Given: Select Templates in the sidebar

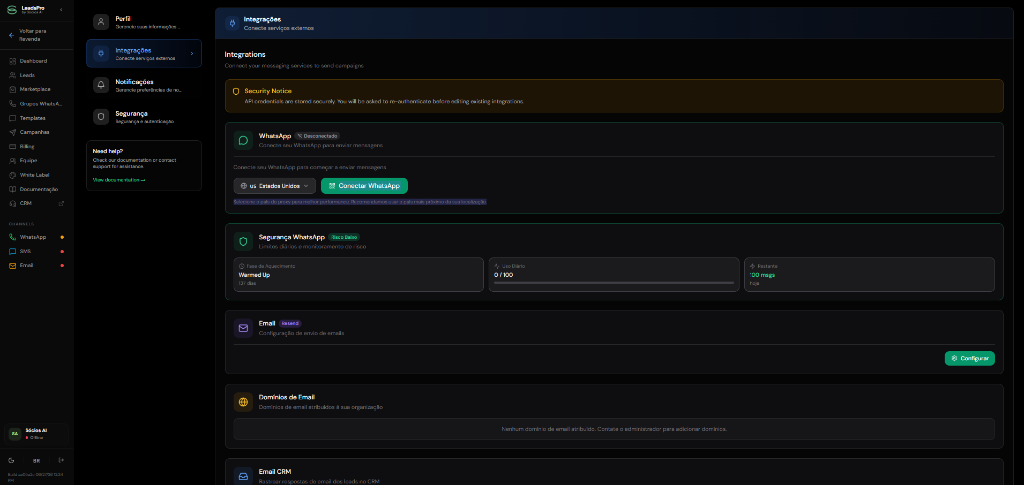Looking at the screenshot, I should pos(33,118).
